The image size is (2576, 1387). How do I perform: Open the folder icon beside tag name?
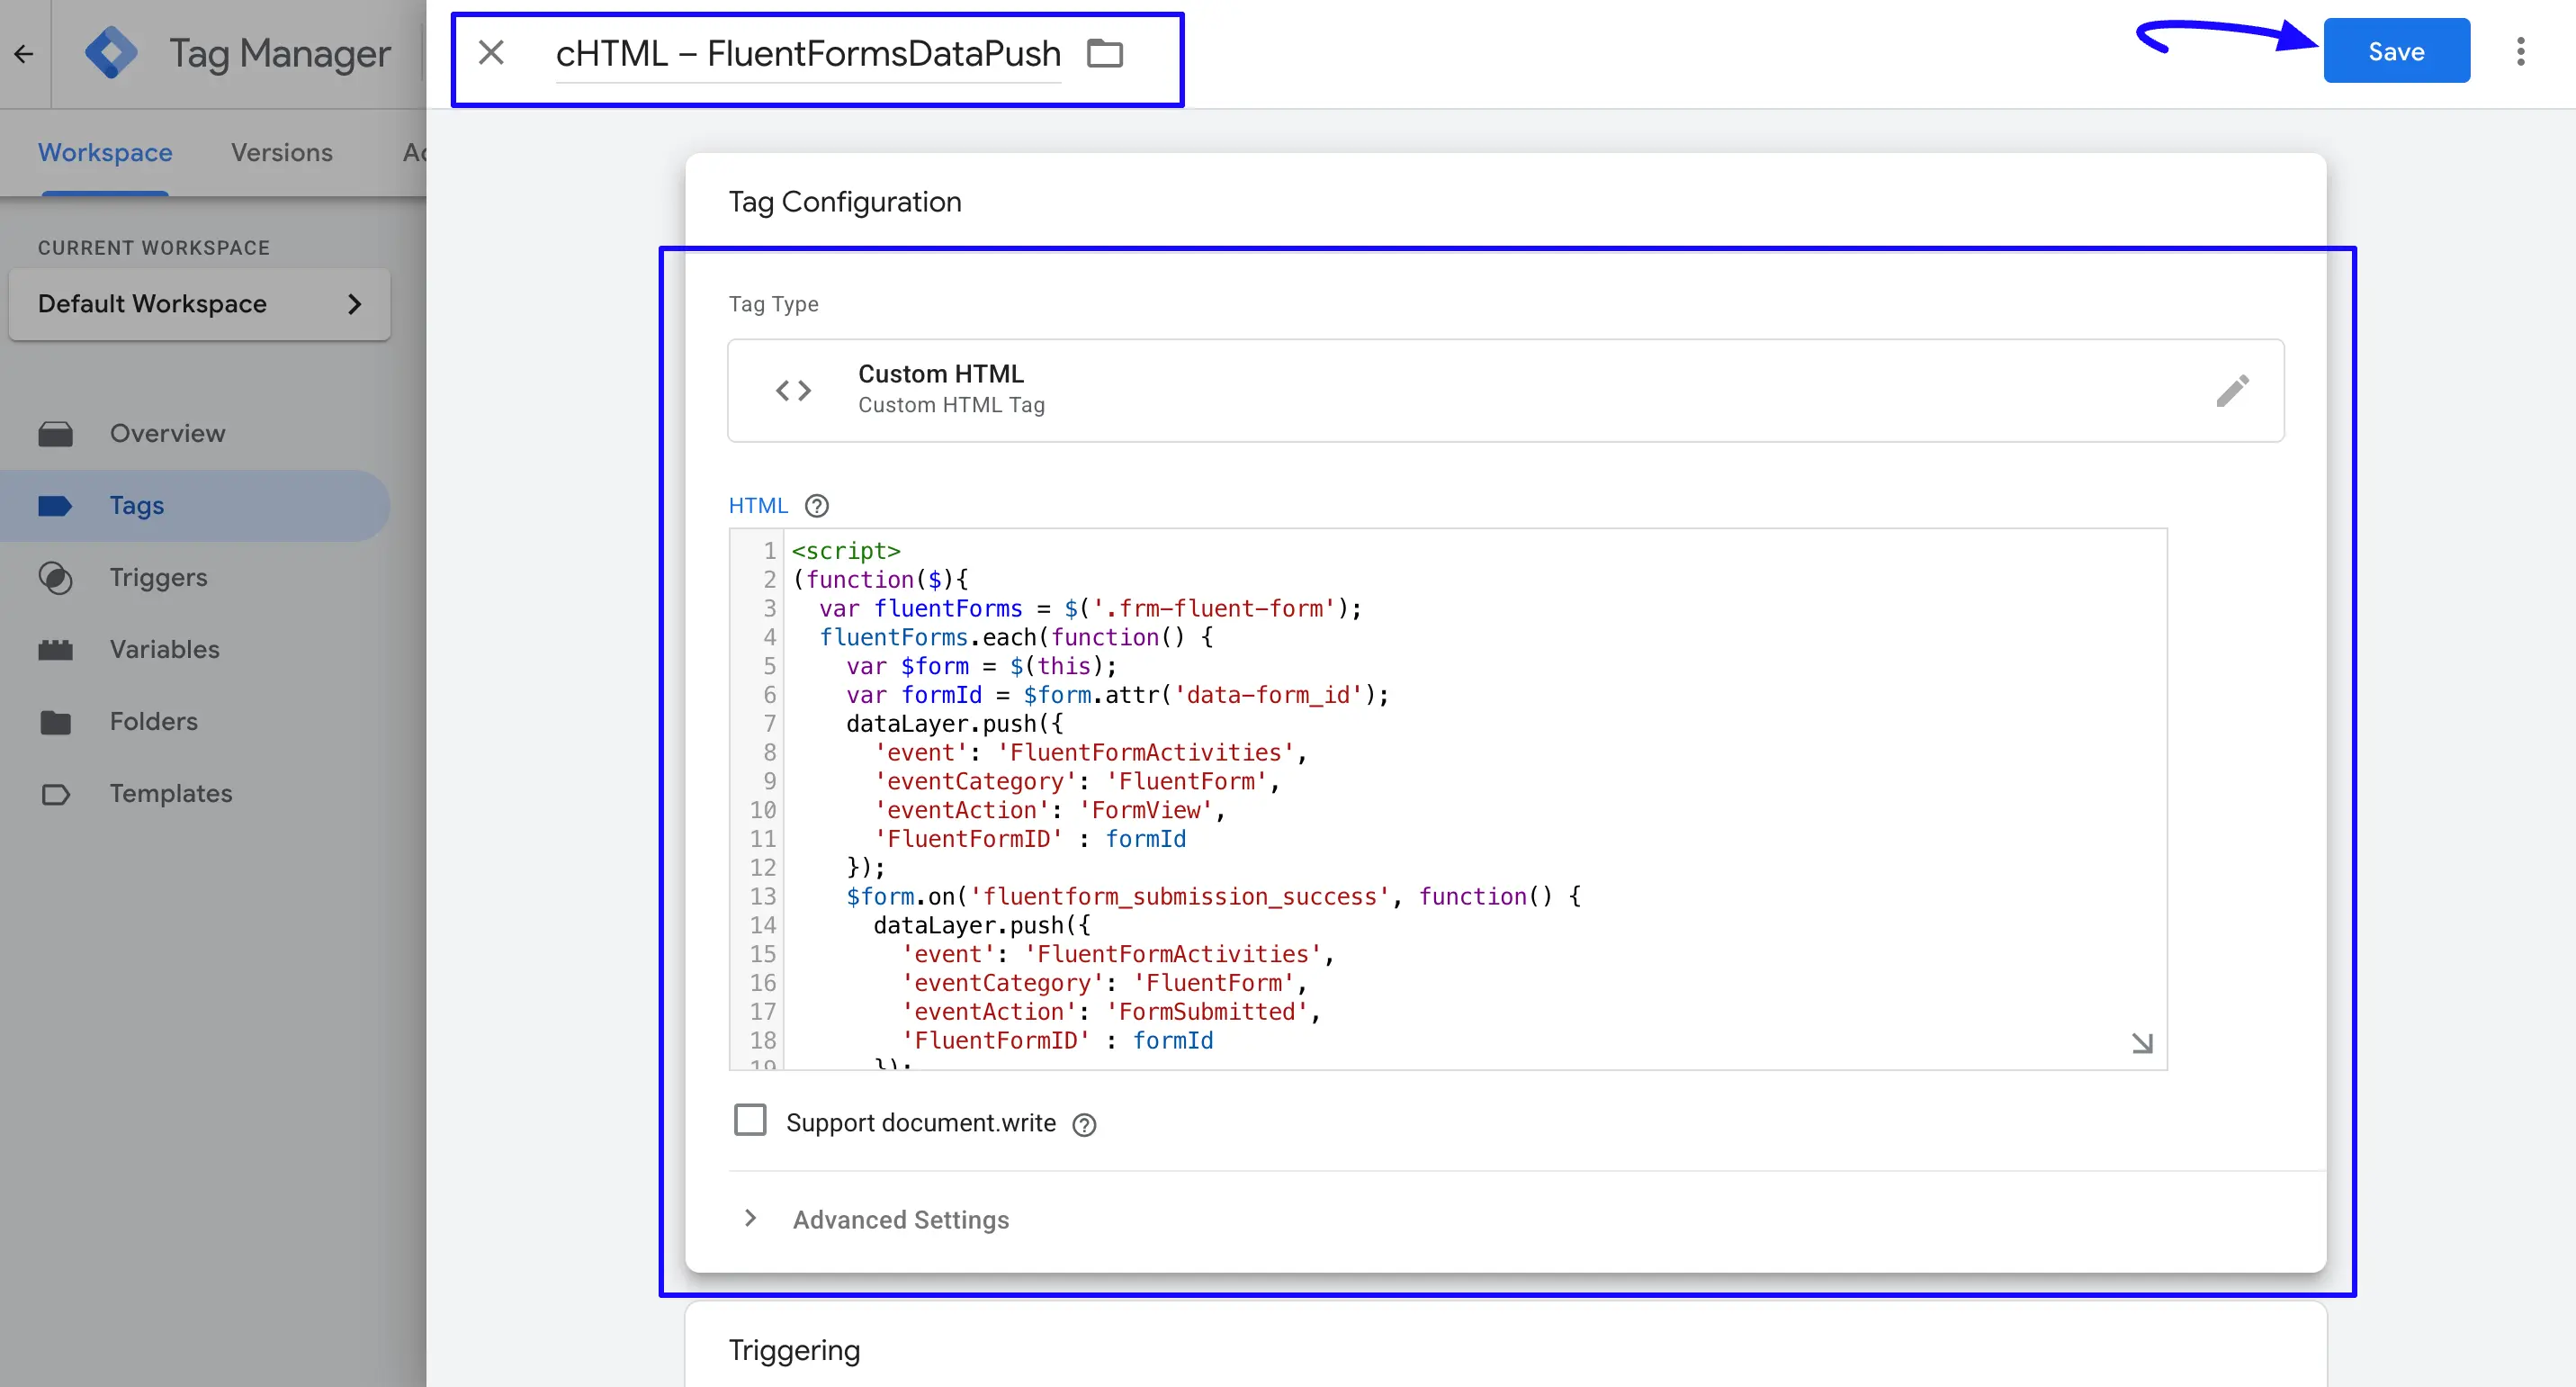[1105, 53]
